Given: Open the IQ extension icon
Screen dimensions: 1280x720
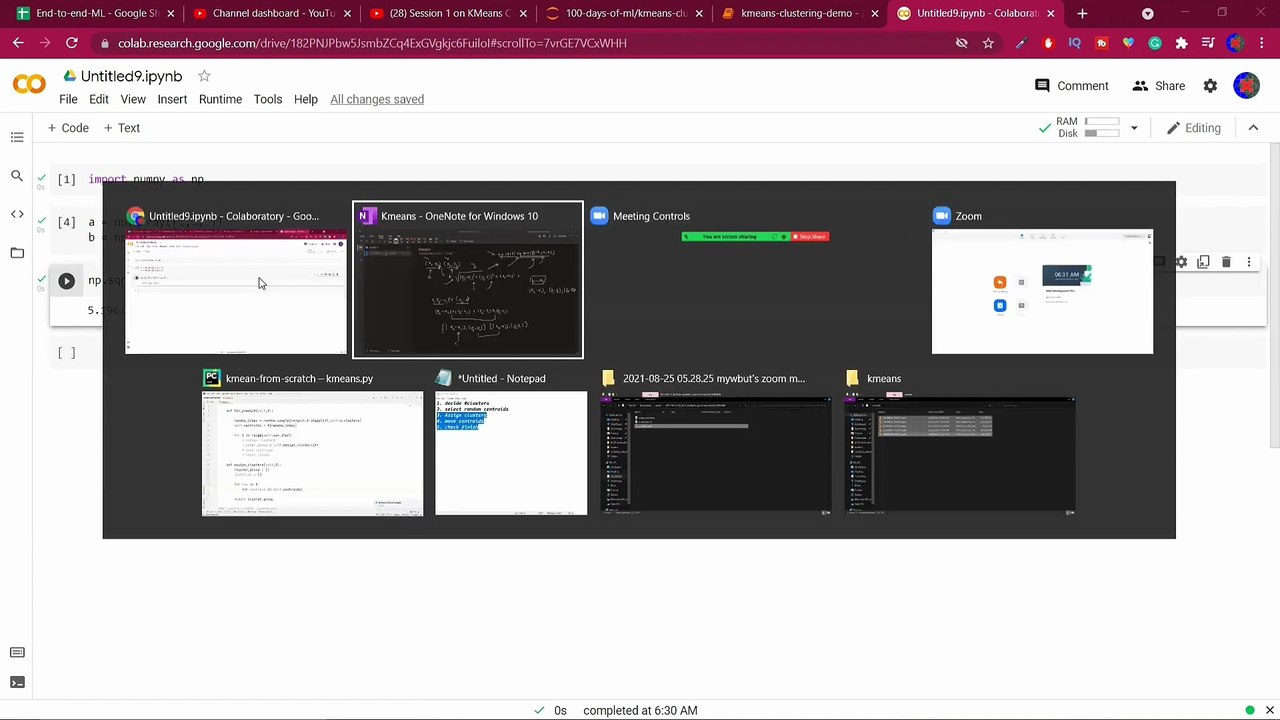Looking at the screenshot, I should click(1075, 43).
